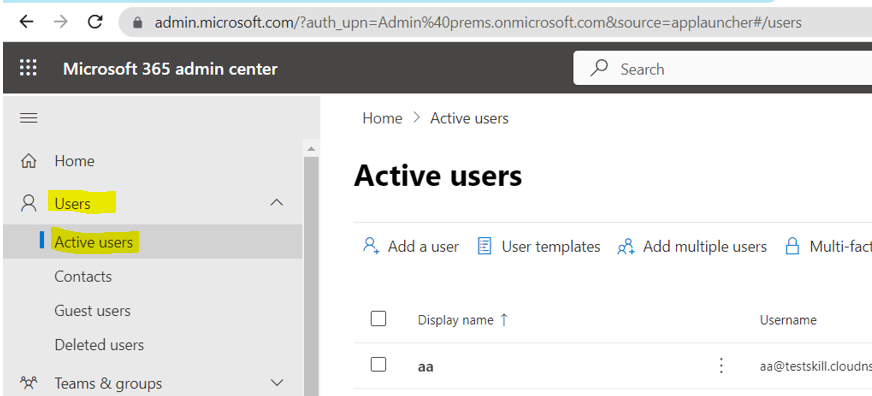
Task: Collapse the Users section chevron
Action: pyautogui.click(x=276, y=202)
